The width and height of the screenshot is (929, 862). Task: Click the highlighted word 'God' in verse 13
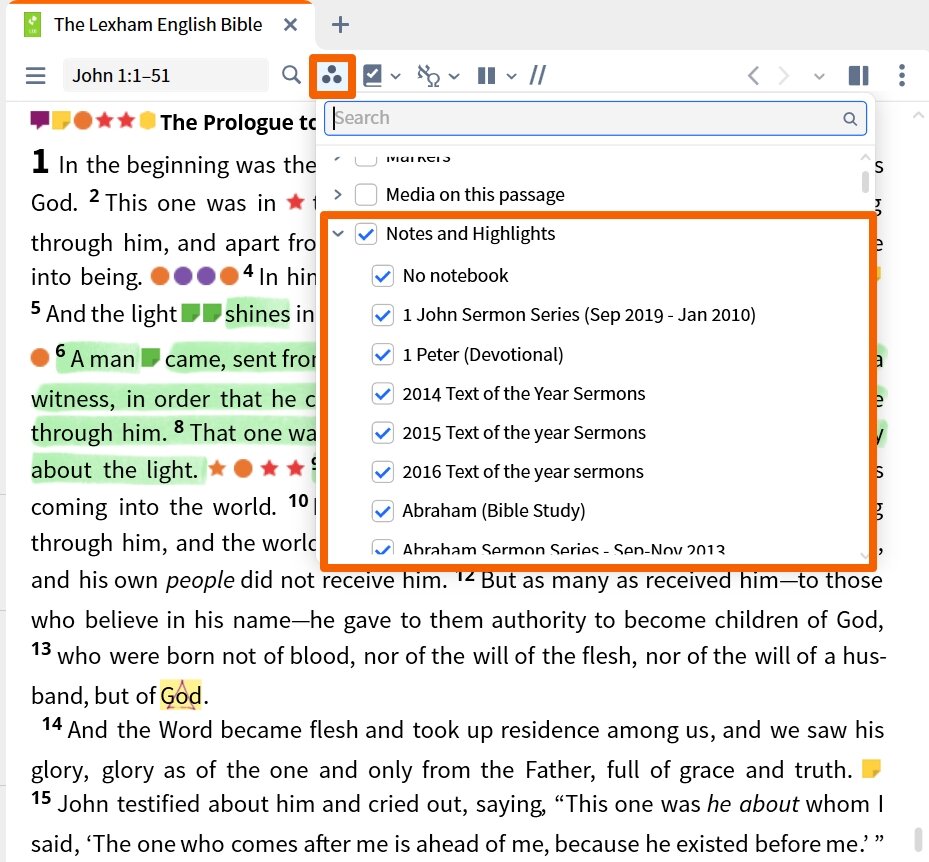coord(181,695)
